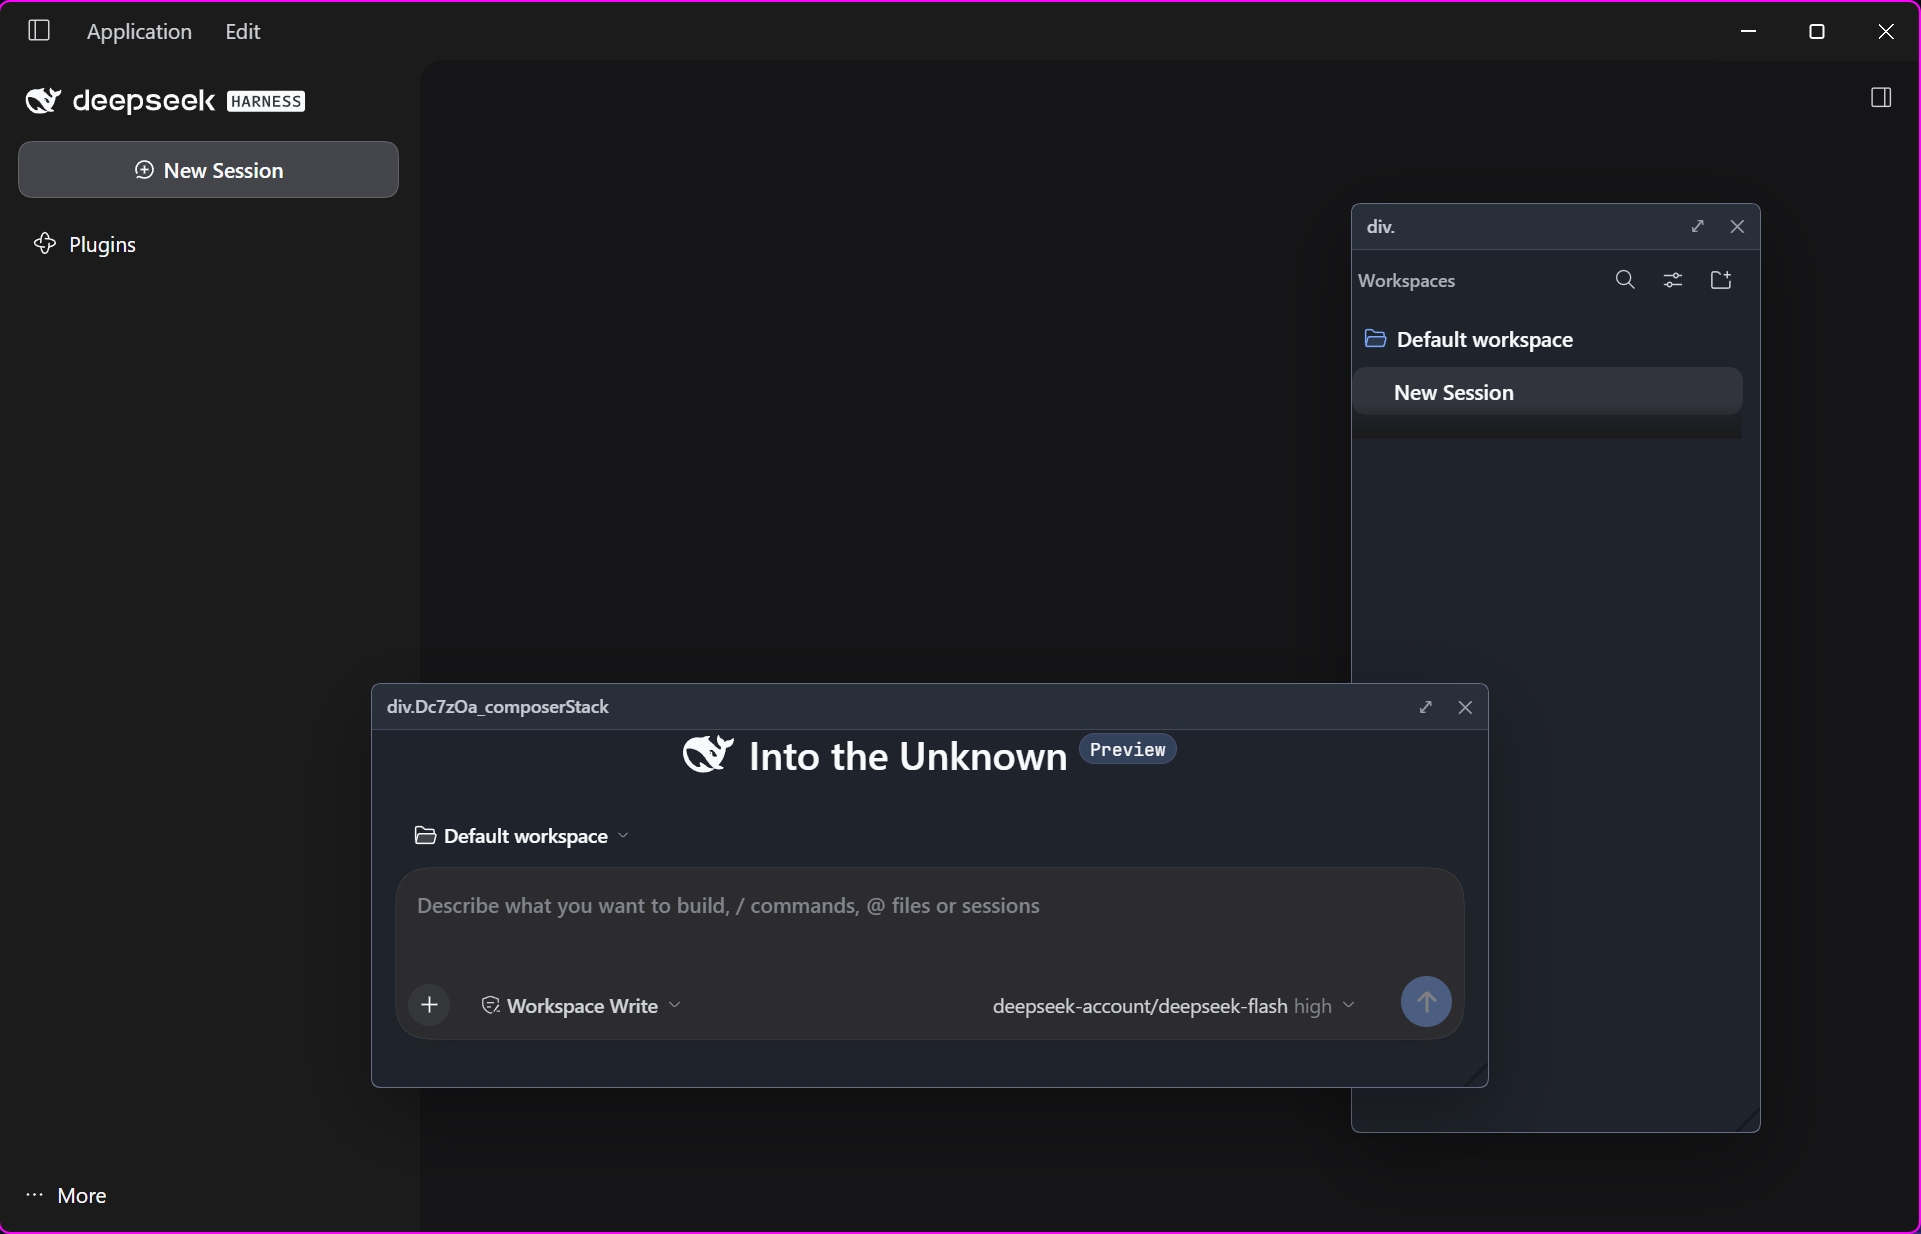Image resolution: width=1921 pixels, height=1234 pixels.
Task: Grab the Workspaces panel resize corner handle
Action: [x=1747, y=1120]
